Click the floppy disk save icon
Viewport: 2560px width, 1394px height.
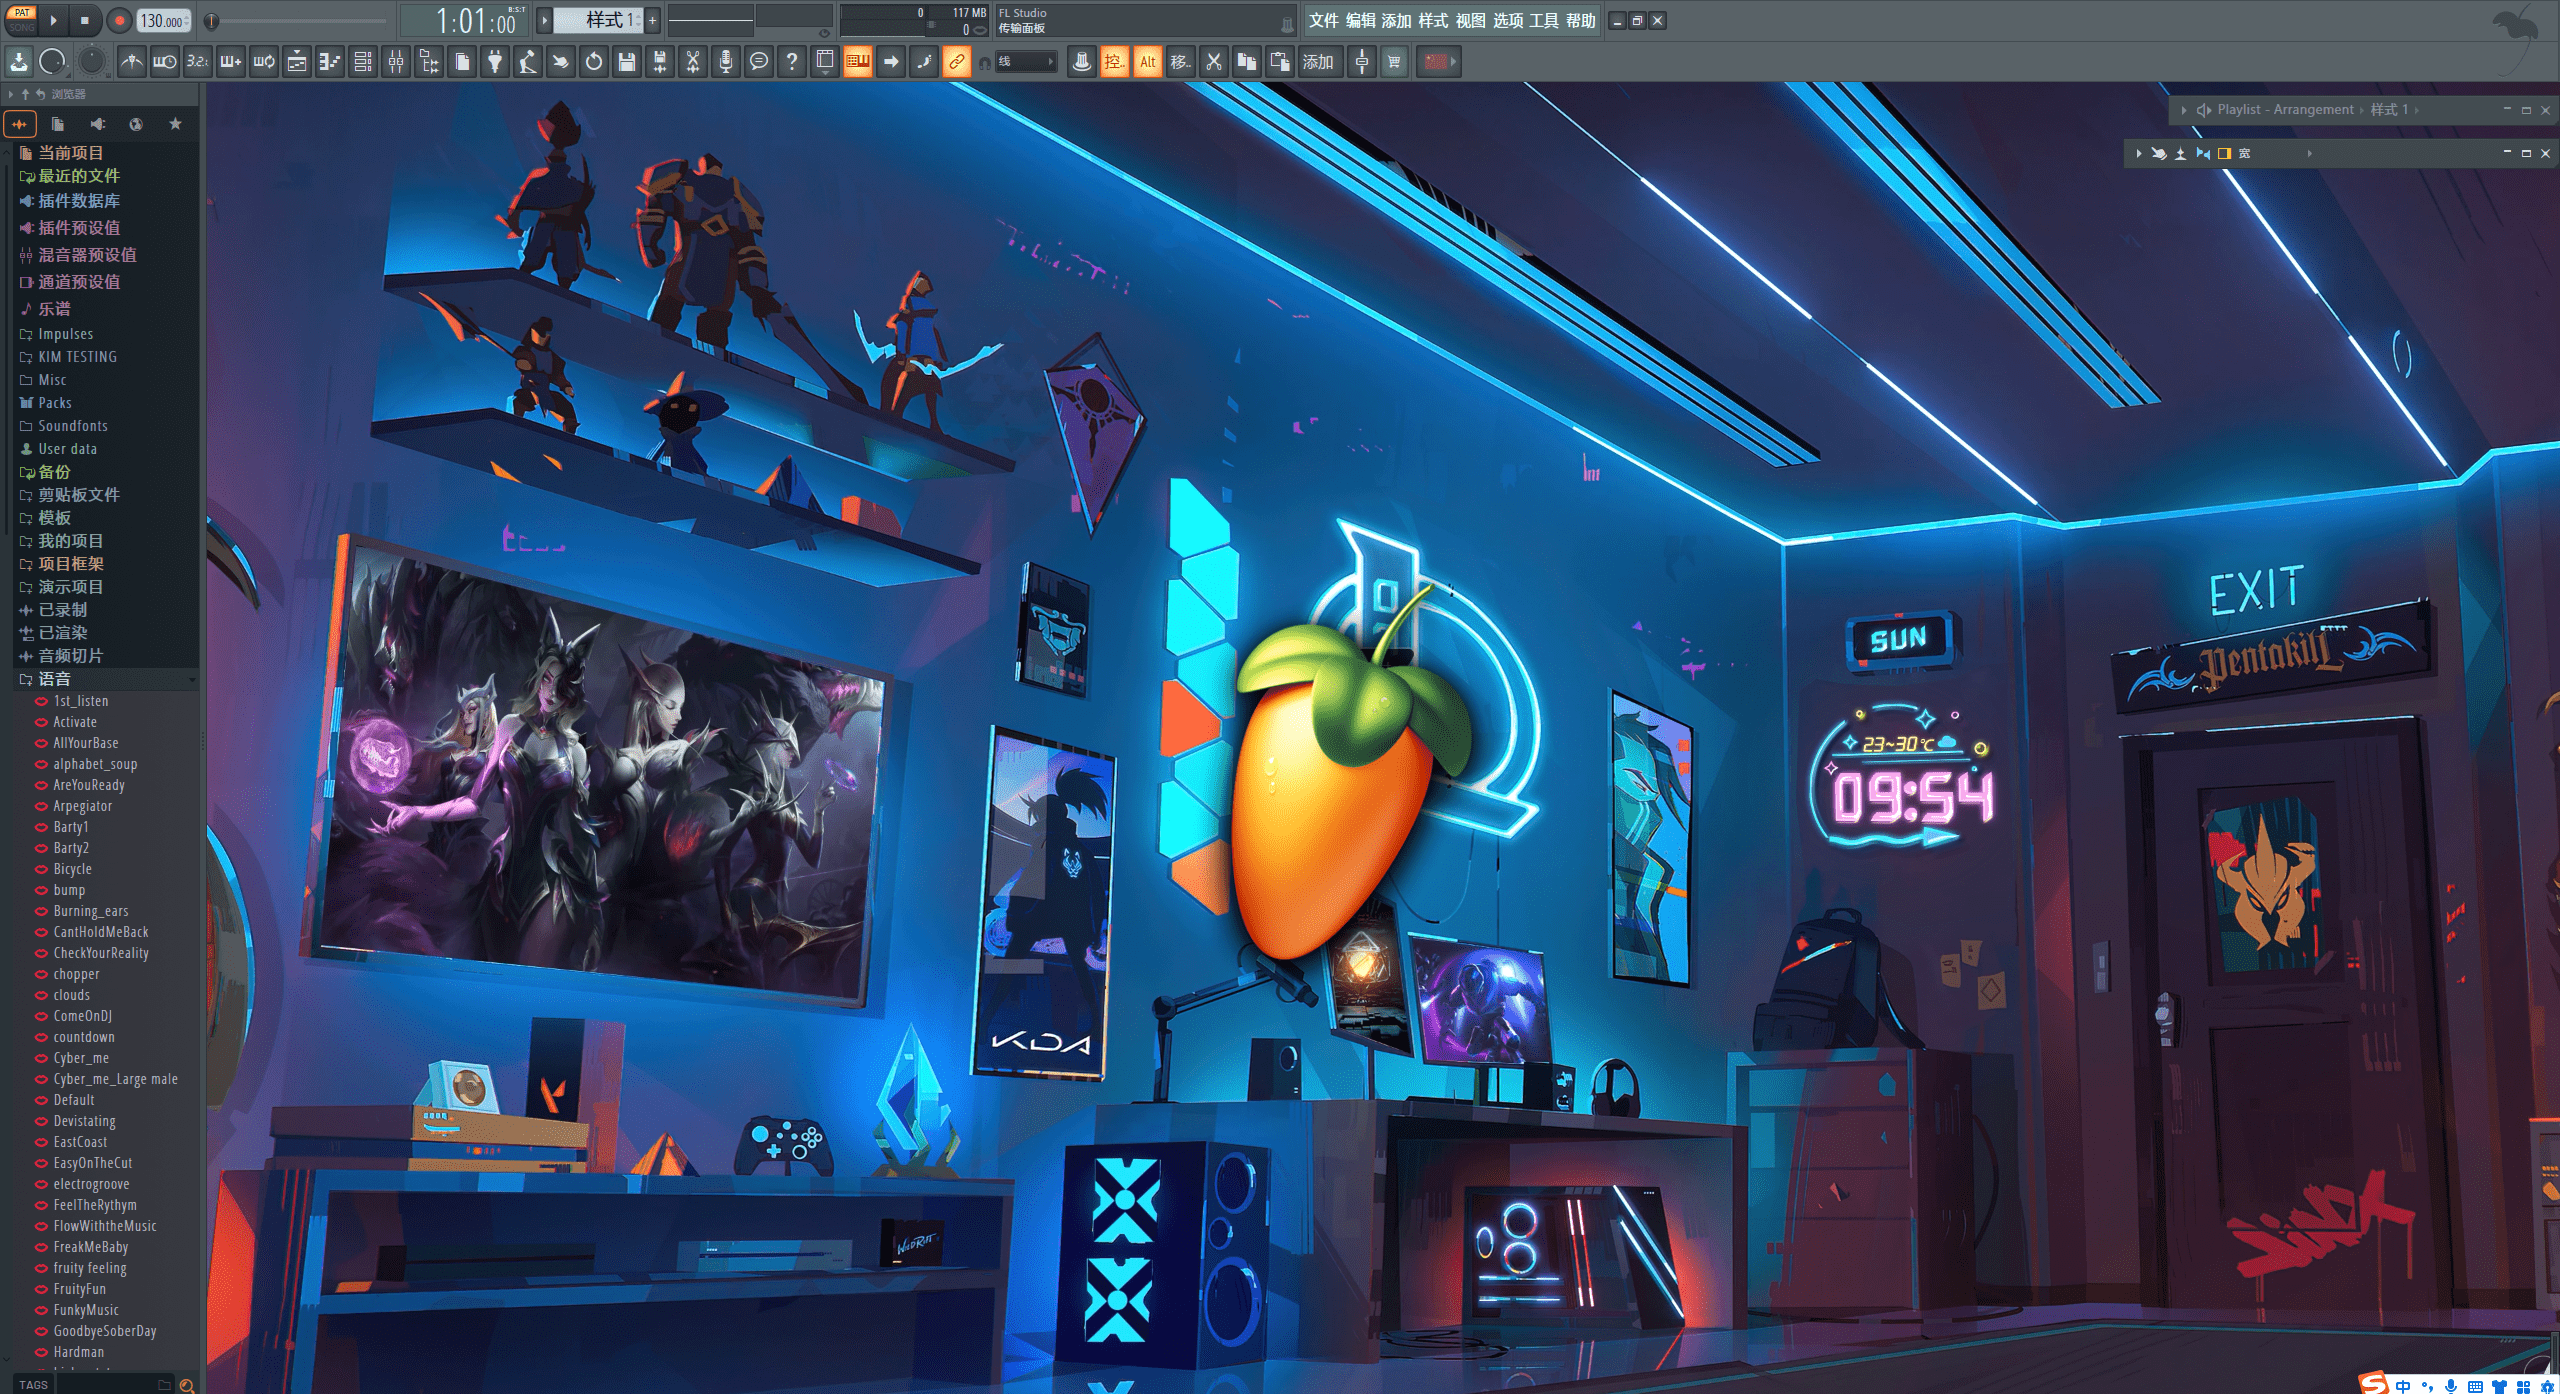(x=627, y=62)
